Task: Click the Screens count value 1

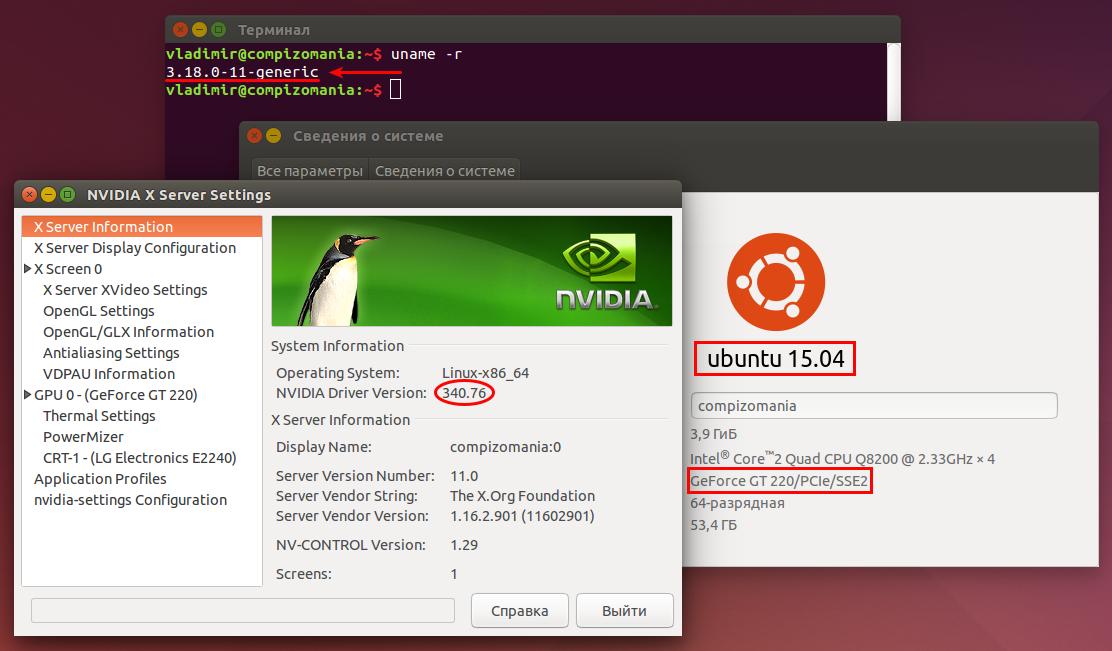Action: coord(454,574)
